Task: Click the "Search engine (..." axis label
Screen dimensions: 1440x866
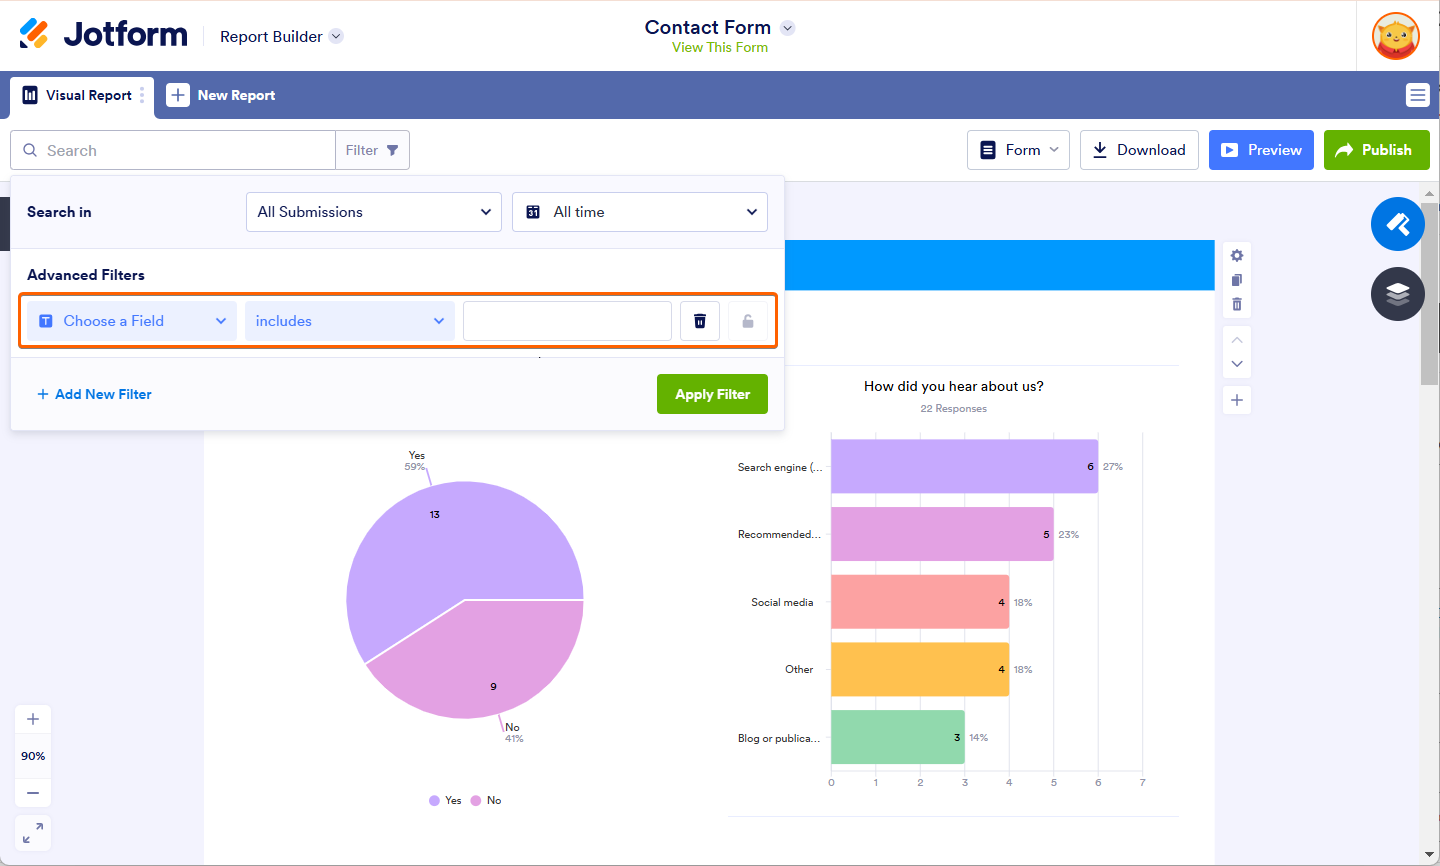Action: tap(780, 467)
